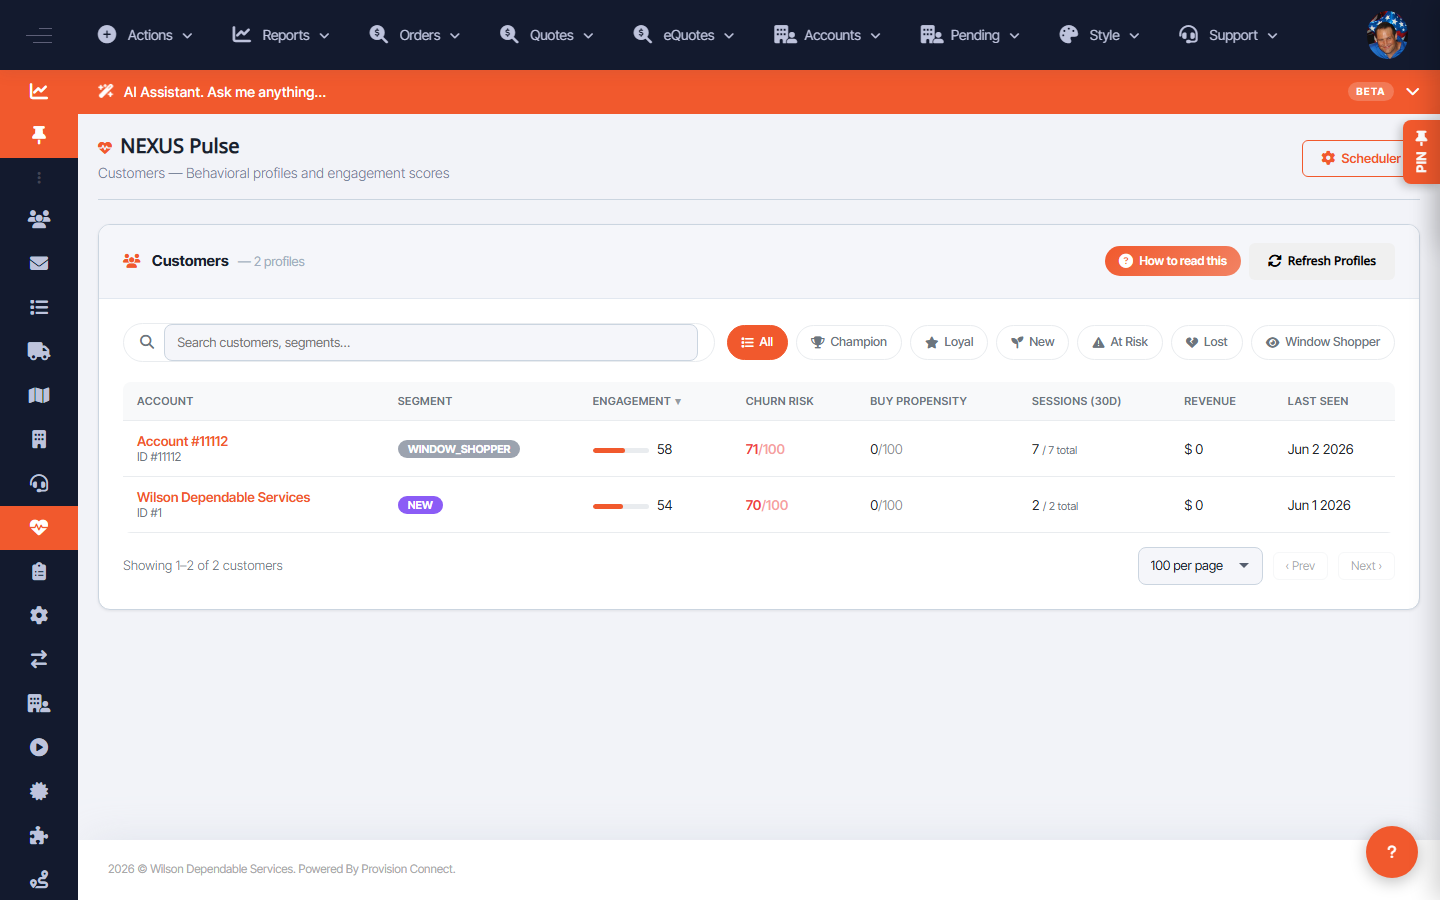Select the heartbeat Pulse sidebar icon
The height and width of the screenshot is (900, 1440).
39,527
